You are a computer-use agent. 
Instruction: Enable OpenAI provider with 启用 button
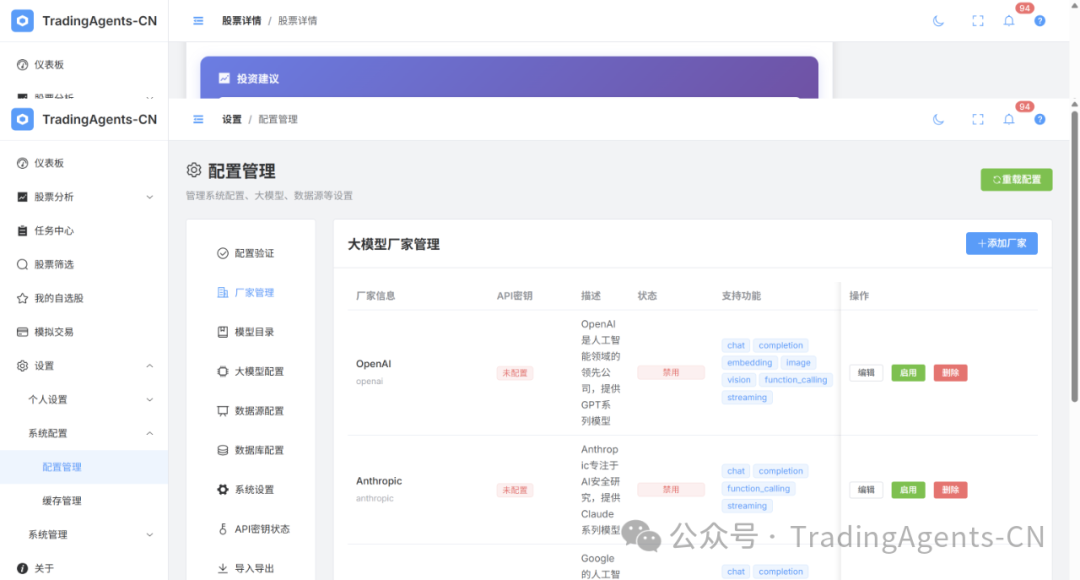[x=908, y=373]
